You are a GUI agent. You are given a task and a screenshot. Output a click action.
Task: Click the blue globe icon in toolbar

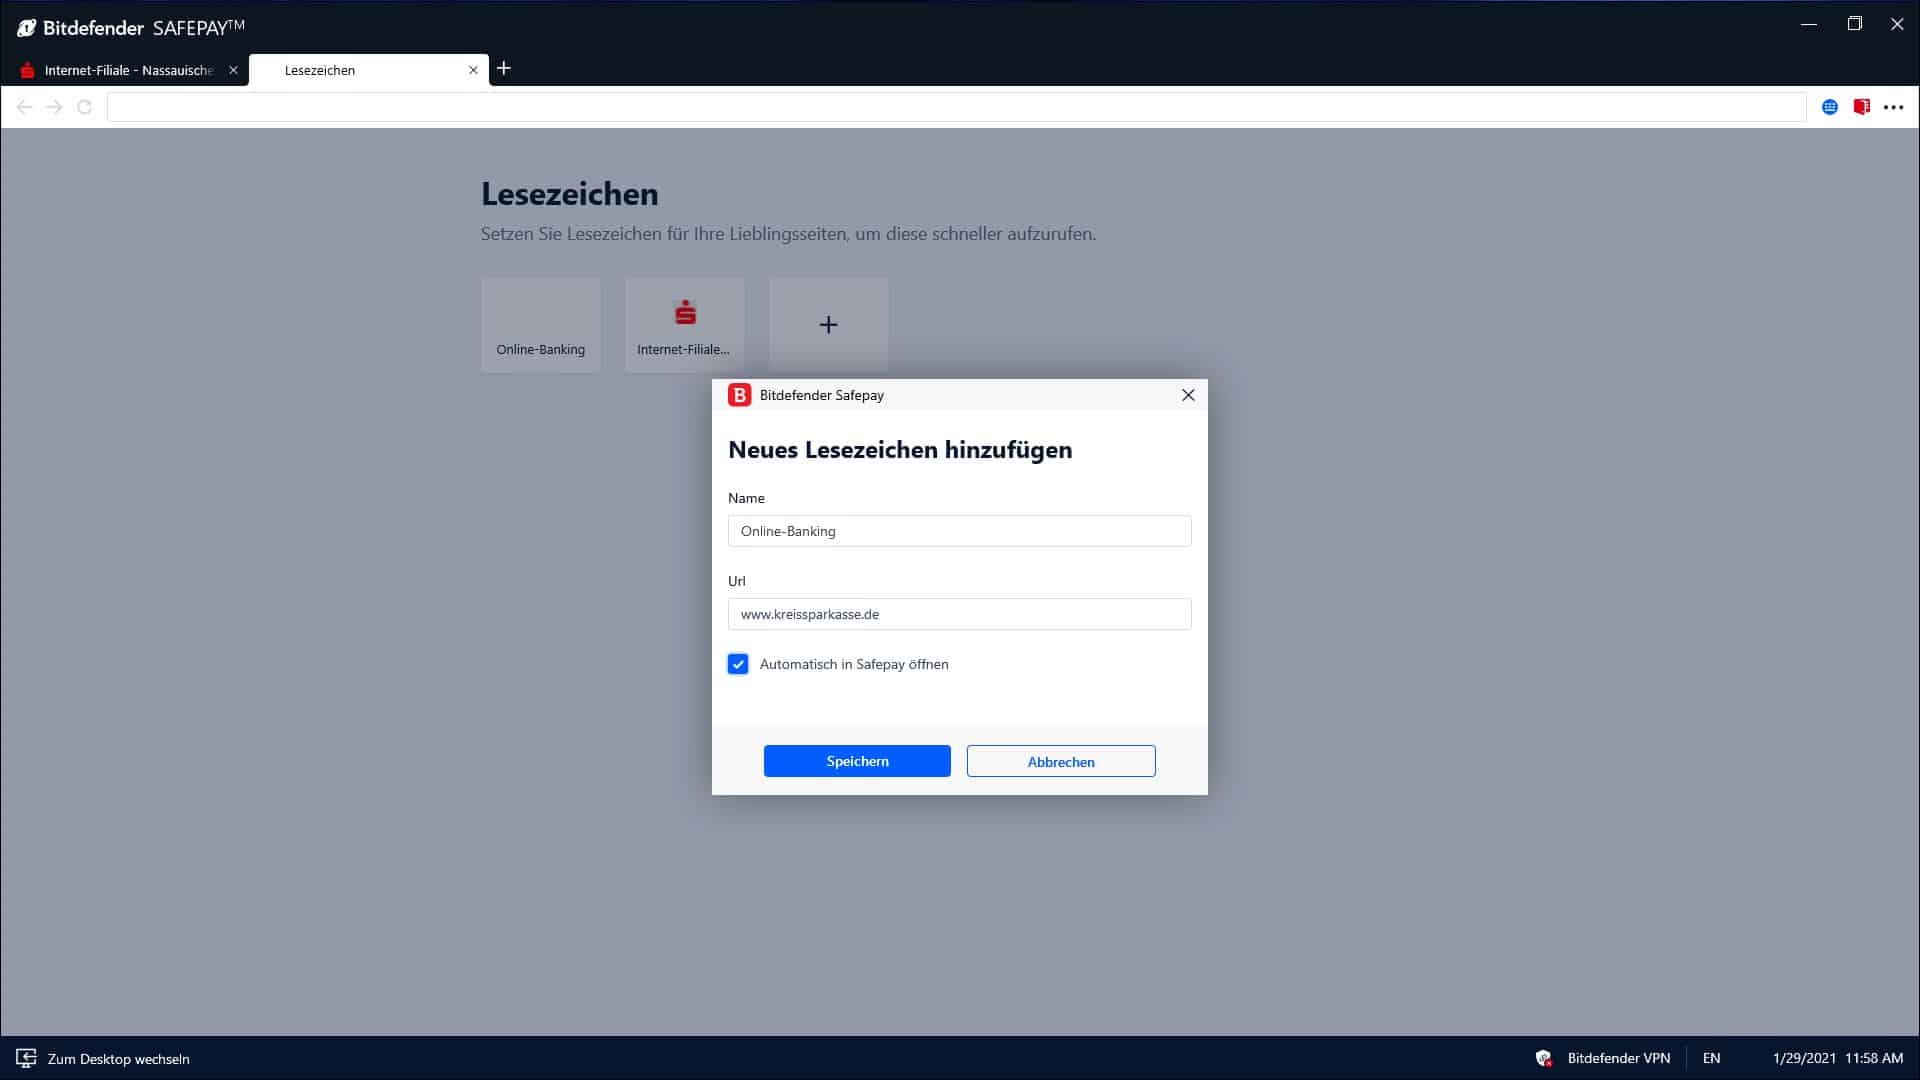click(x=1830, y=107)
